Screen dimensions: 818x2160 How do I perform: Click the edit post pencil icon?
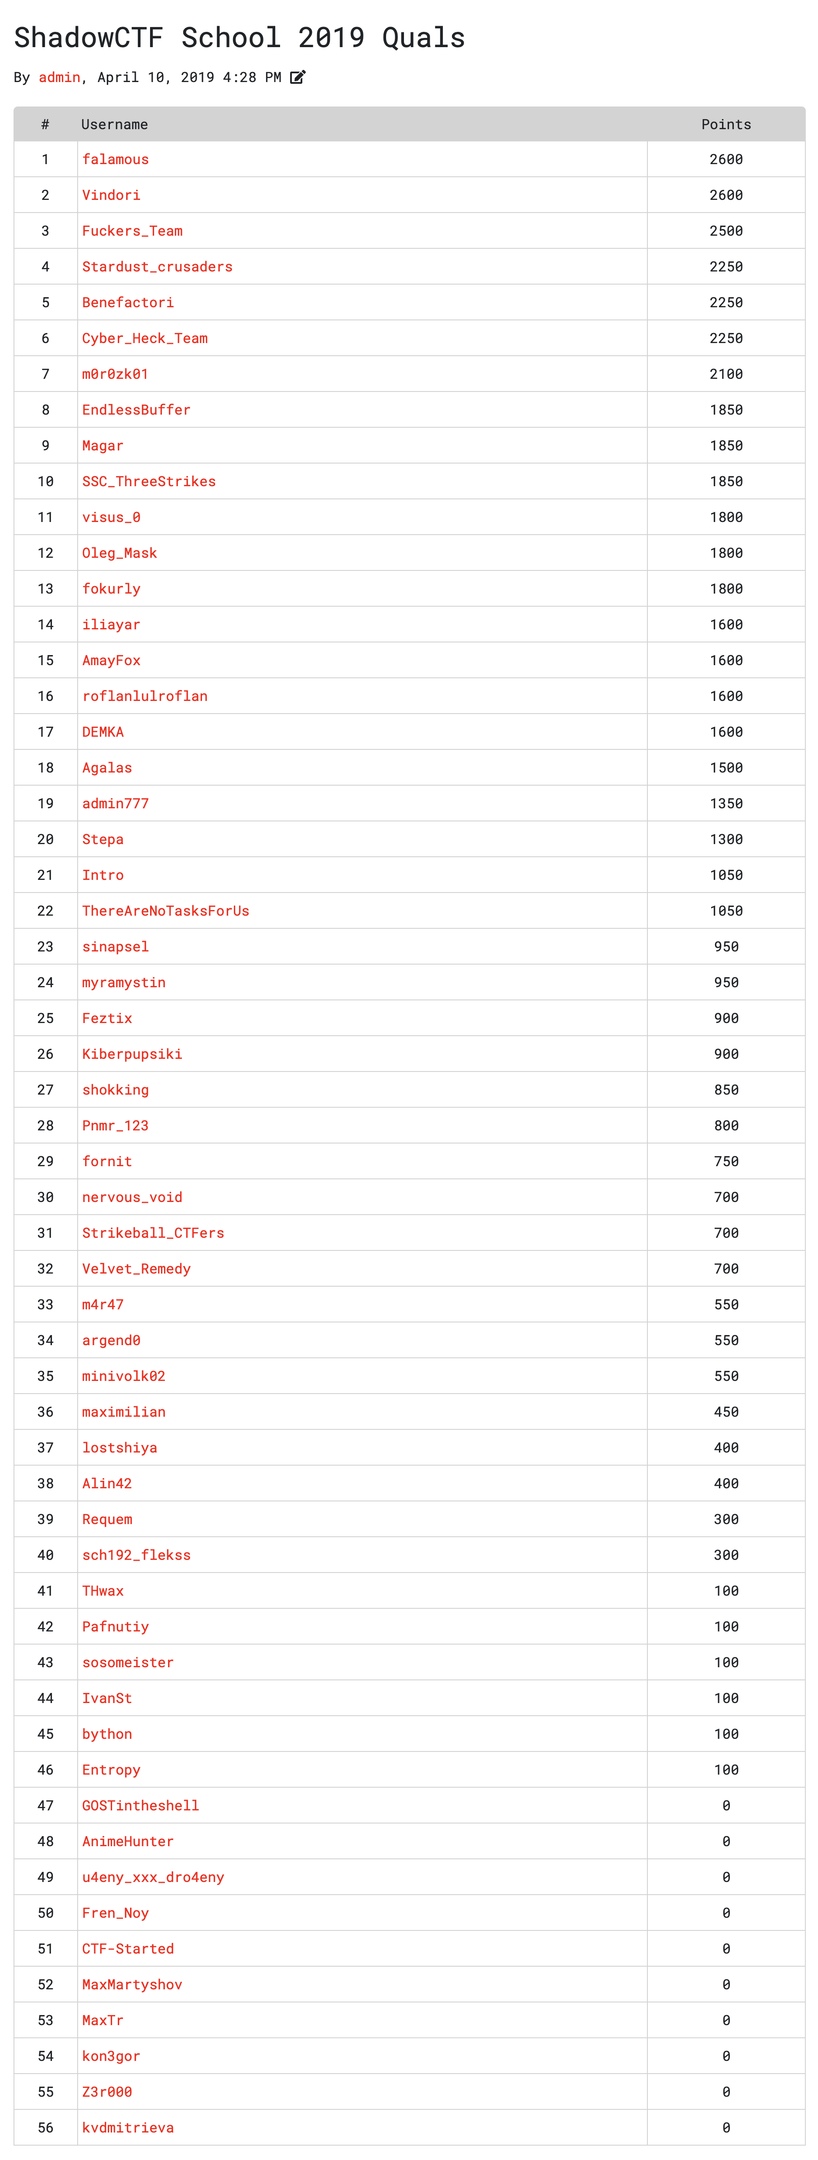point(298,77)
